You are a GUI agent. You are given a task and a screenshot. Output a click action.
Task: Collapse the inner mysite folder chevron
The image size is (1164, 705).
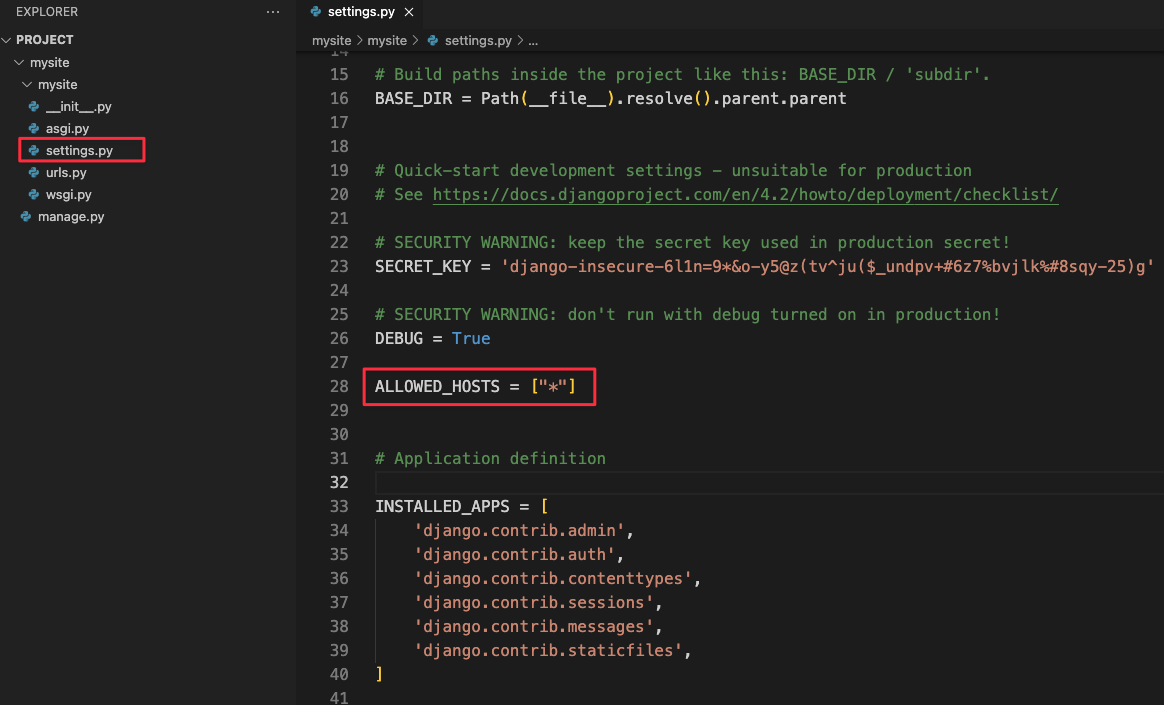tap(27, 85)
